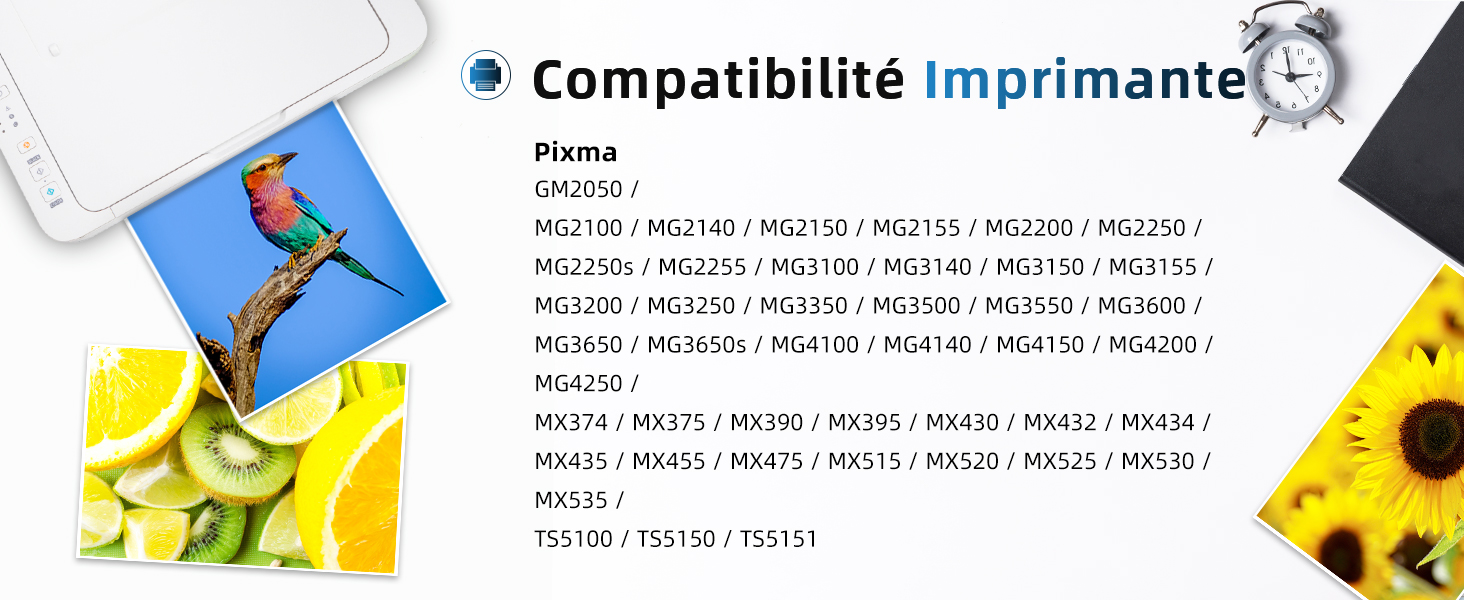The height and width of the screenshot is (600, 1464).
Task: Click the TS5151 model text
Action: 778,540
